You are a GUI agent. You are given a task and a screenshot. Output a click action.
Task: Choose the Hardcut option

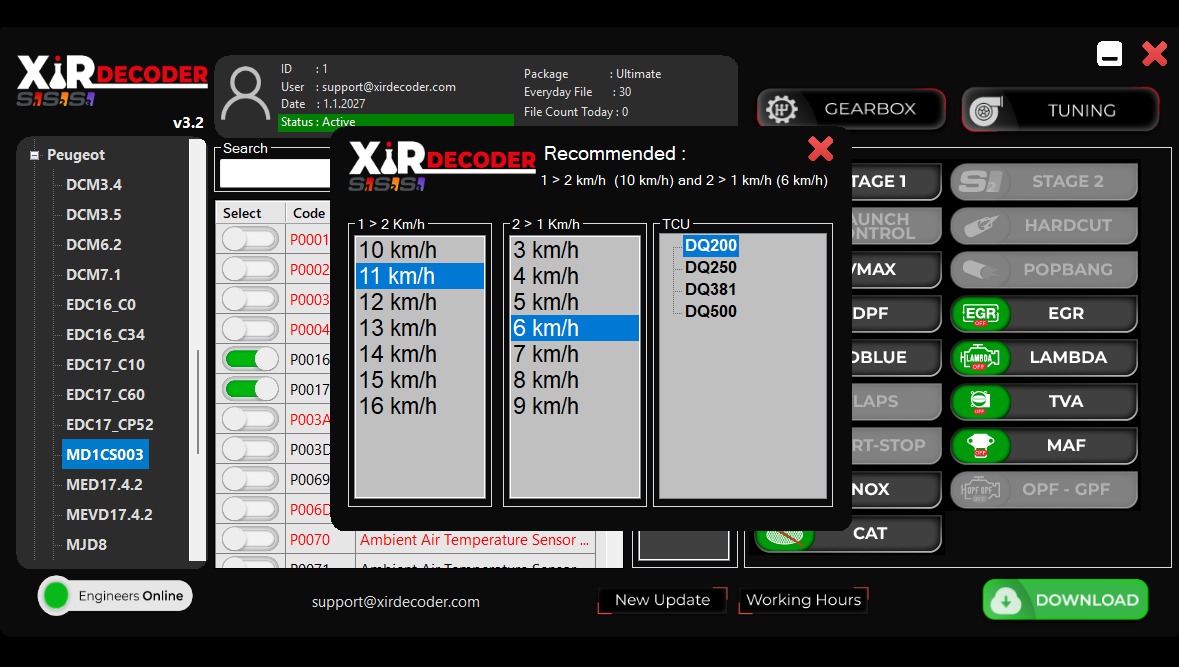coord(1044,225)
